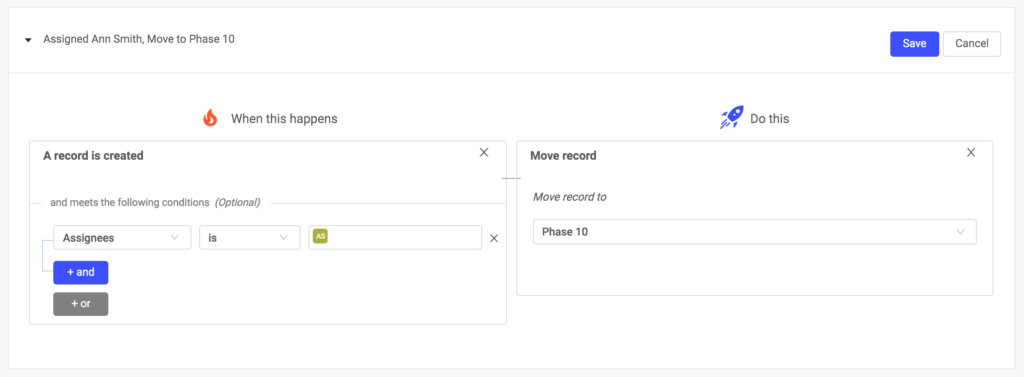Remove the A record is created trigger
This screenshot has height=377, width=1024.
[484, 152]
